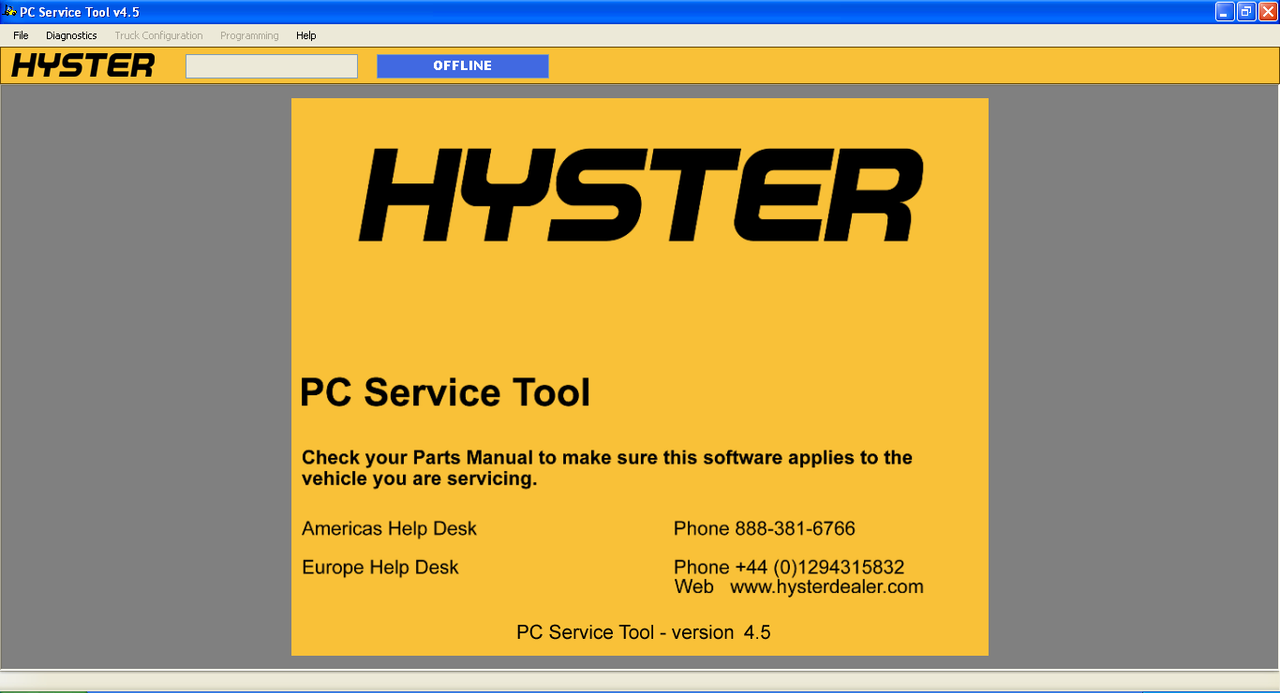Image resolution: width=1280 pixels, height=693 pixels.
Task: Click 'Phone +44 (0)1294315832' text
Action: (x=789, y=568)
